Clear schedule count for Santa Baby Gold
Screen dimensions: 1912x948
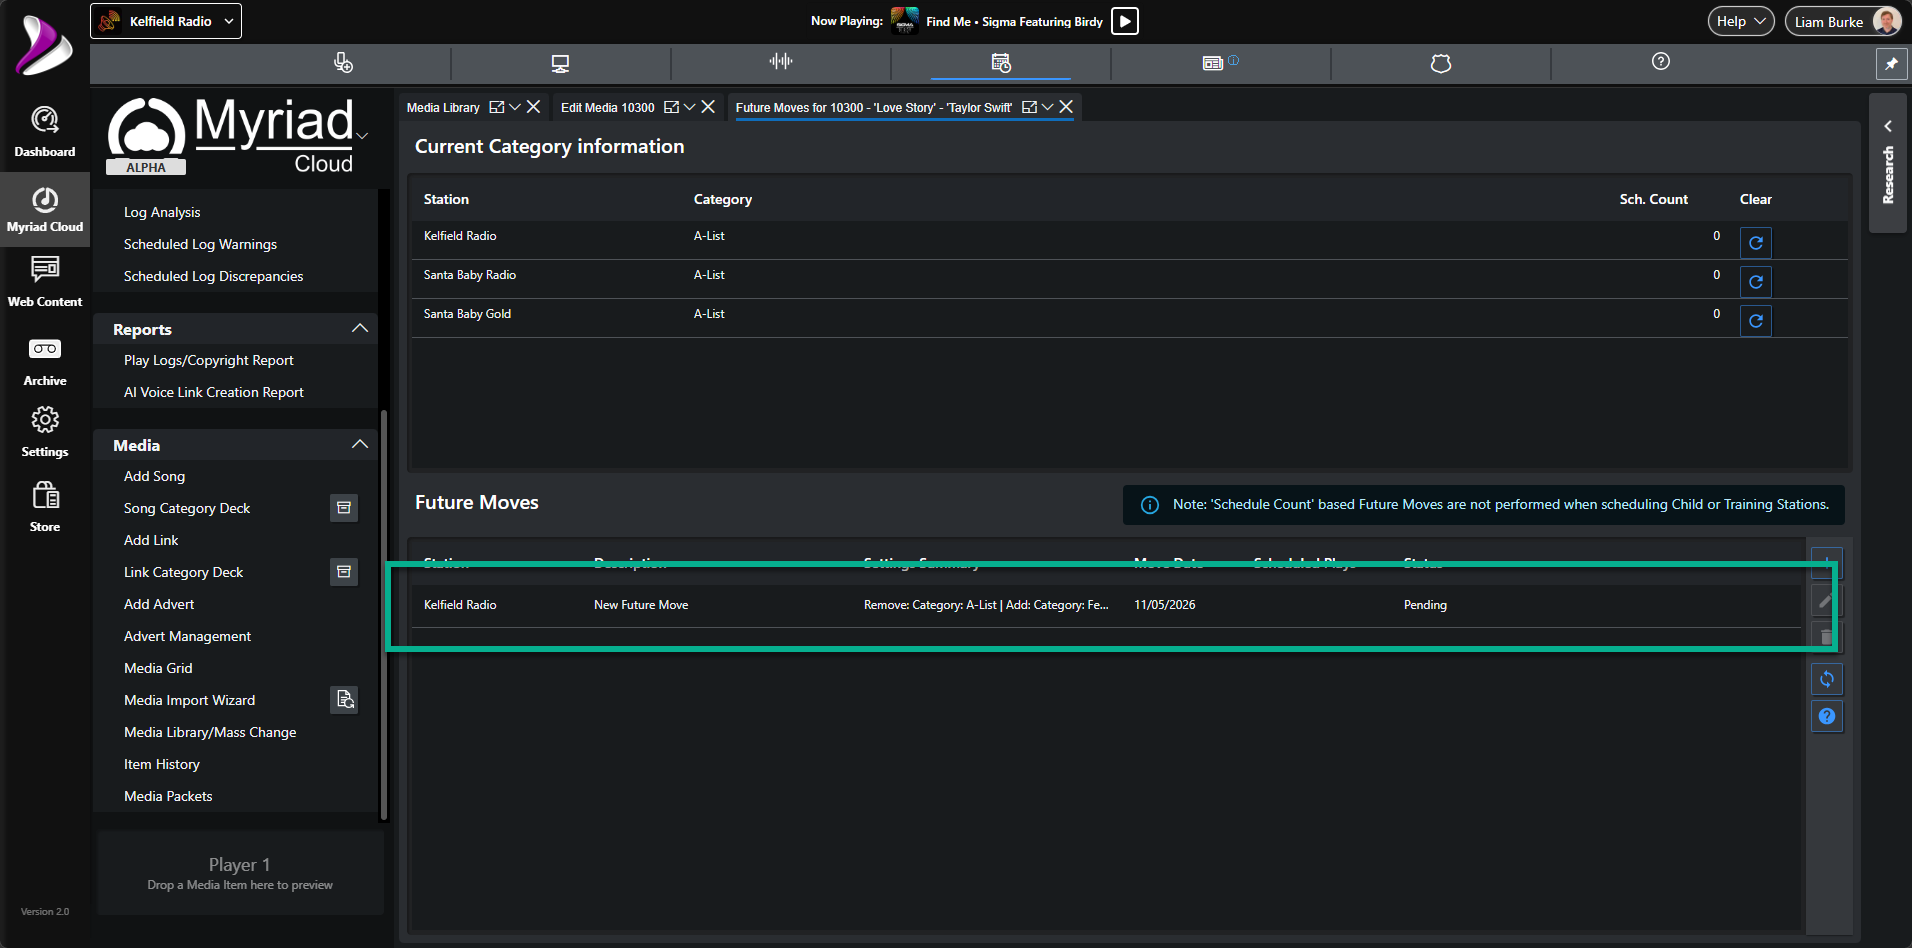(x=1756, y=321)
